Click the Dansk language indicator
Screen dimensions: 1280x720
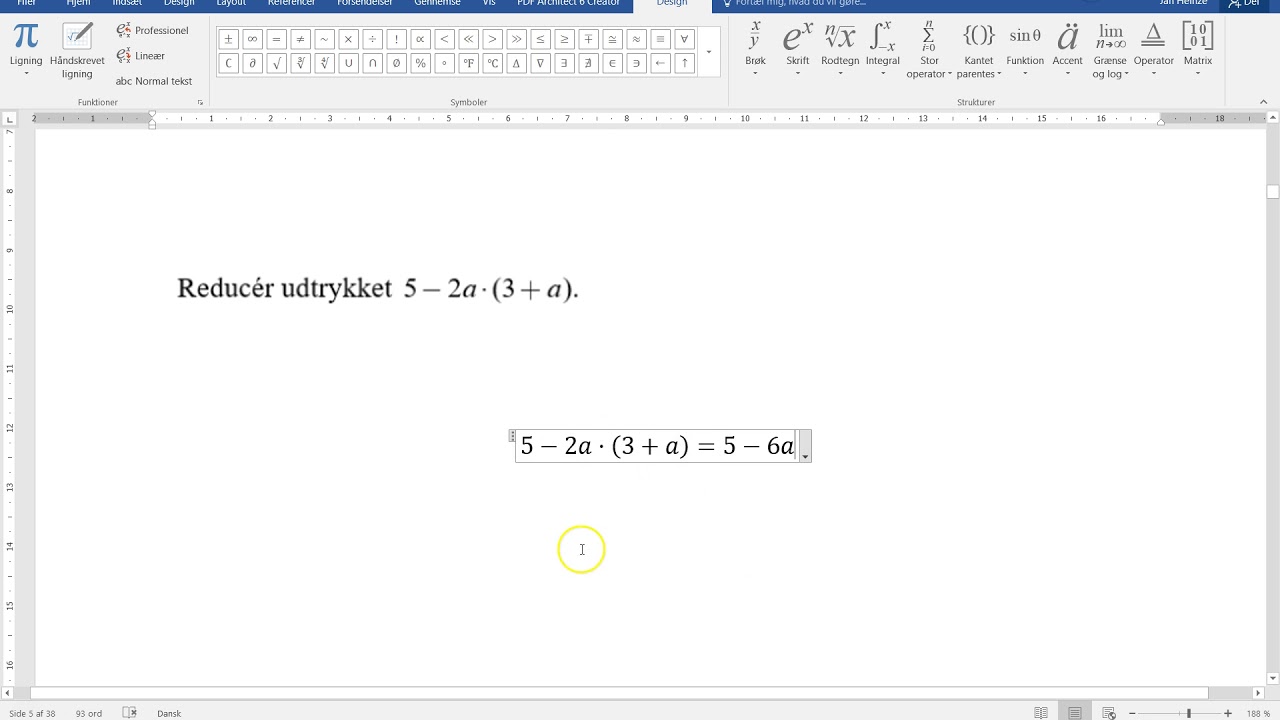[169, 713]
